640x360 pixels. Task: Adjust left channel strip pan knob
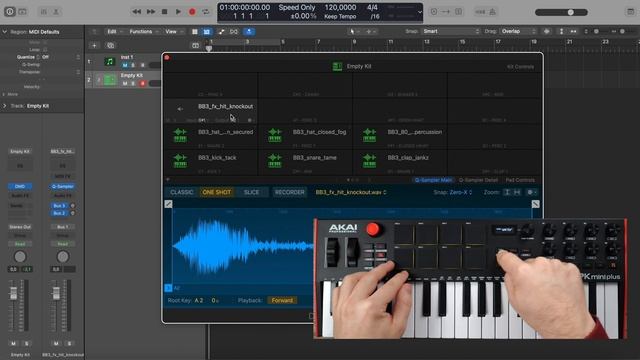20,257
